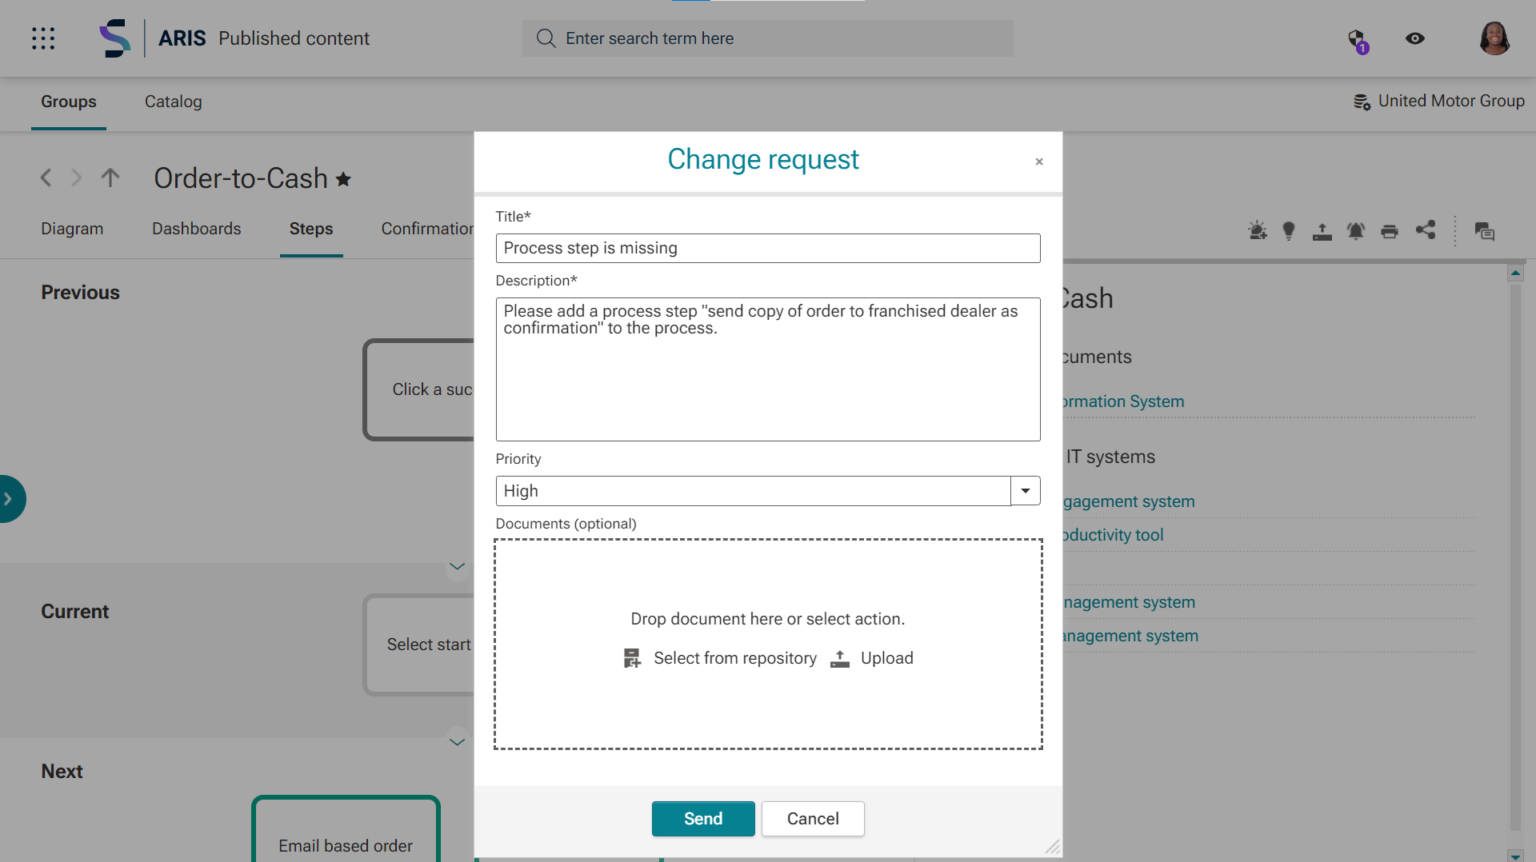Viewport: 1536px width, 862px height.
Task: Click the print icon in the toolbar
Action: click(x=1389, y=232)
